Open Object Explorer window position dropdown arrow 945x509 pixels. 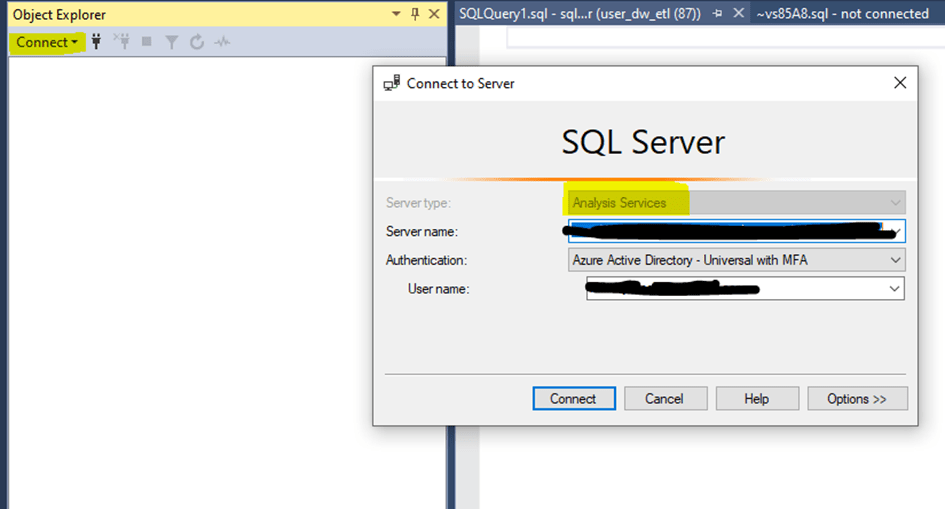[396, 14]
